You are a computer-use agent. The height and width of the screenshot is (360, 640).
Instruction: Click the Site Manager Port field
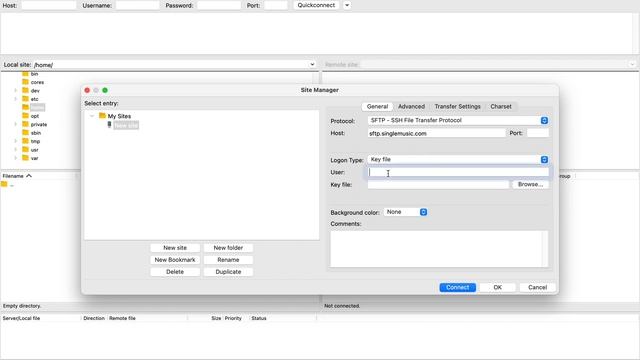tap(538, 133)
